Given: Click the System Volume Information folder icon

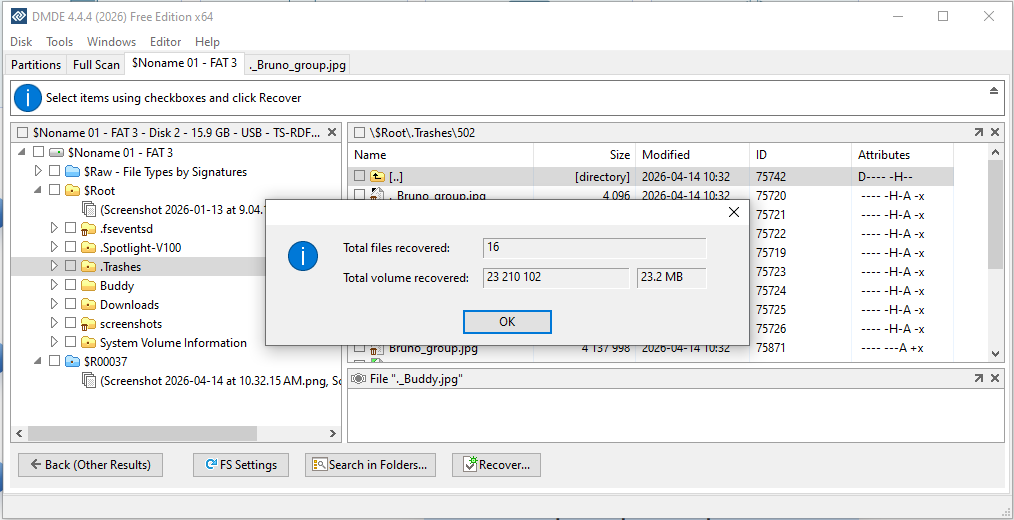Looking at the screenshot, I should click(89, 342).
